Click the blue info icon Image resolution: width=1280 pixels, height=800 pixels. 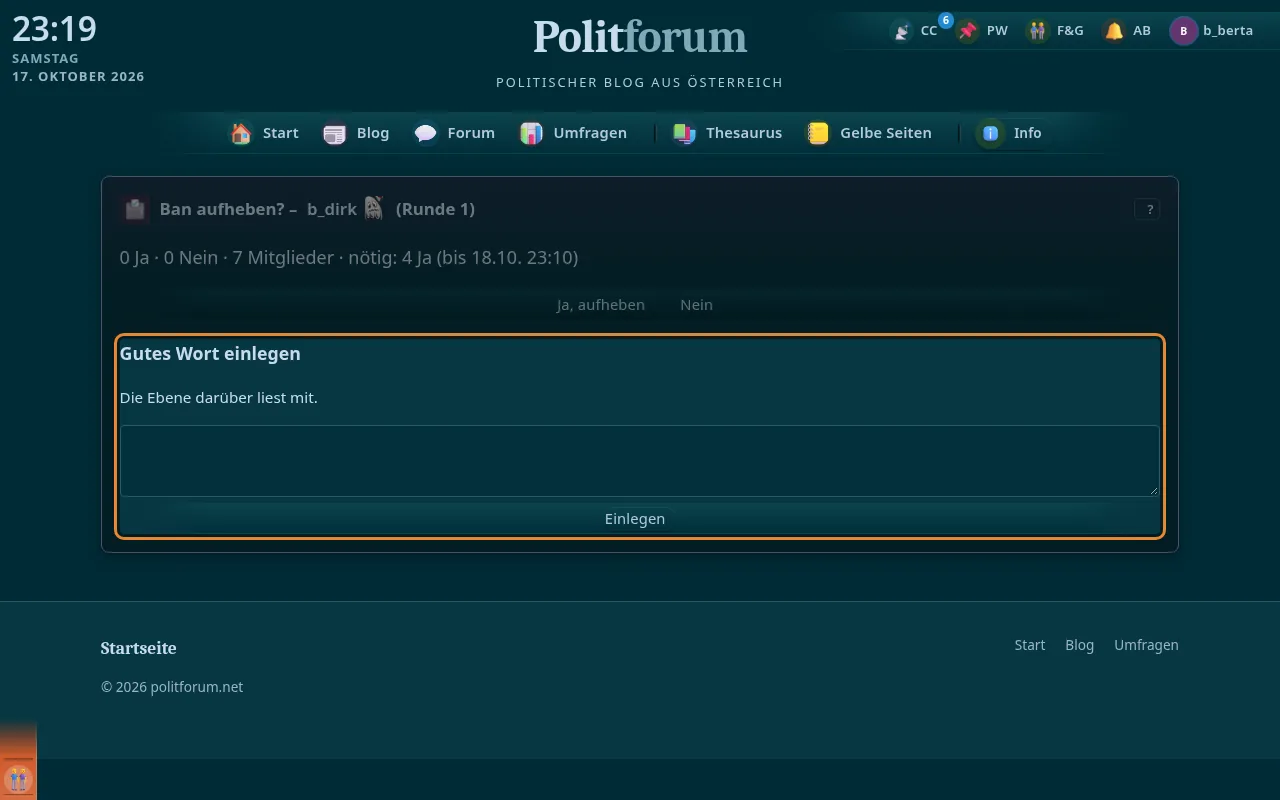991,133
